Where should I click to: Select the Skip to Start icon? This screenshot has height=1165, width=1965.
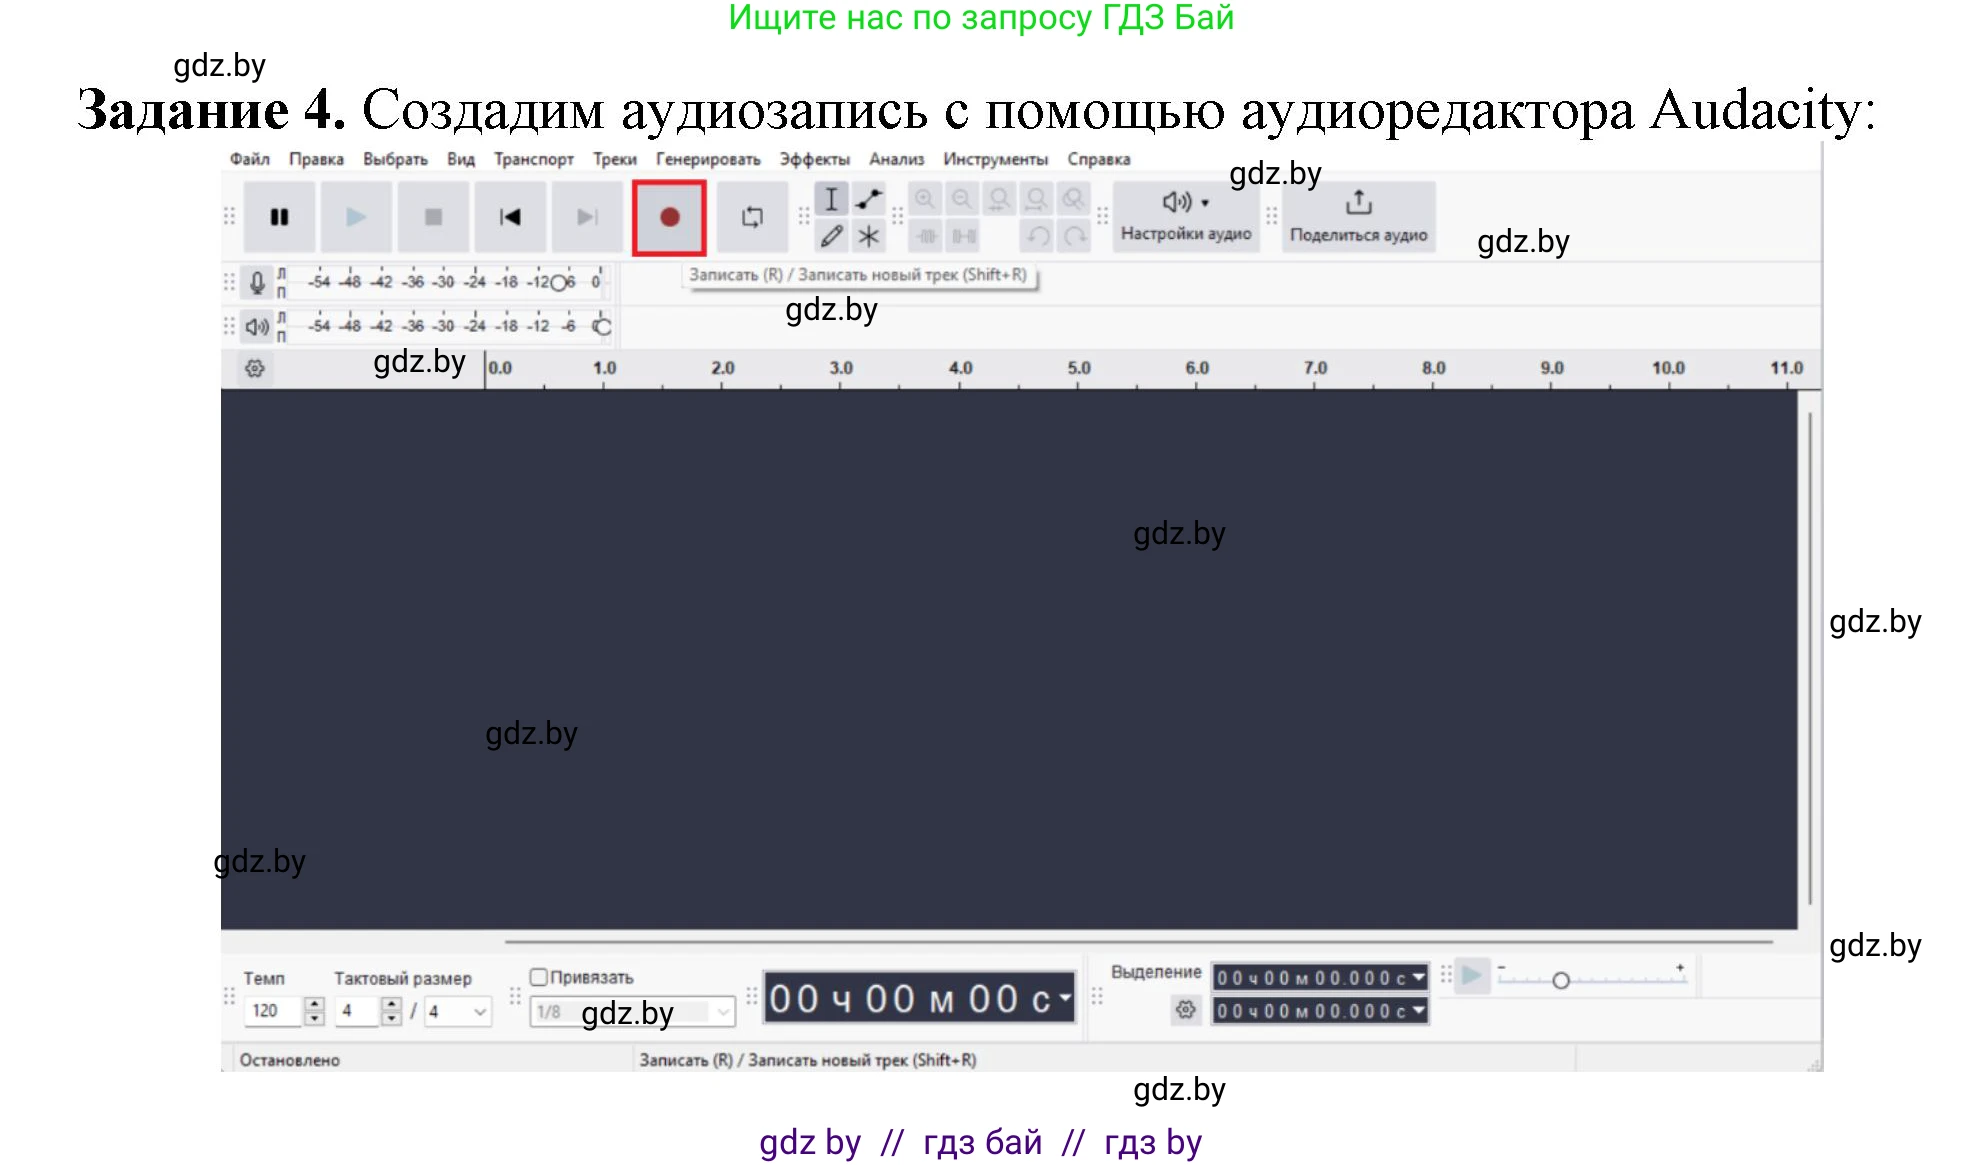click(510, 216)
